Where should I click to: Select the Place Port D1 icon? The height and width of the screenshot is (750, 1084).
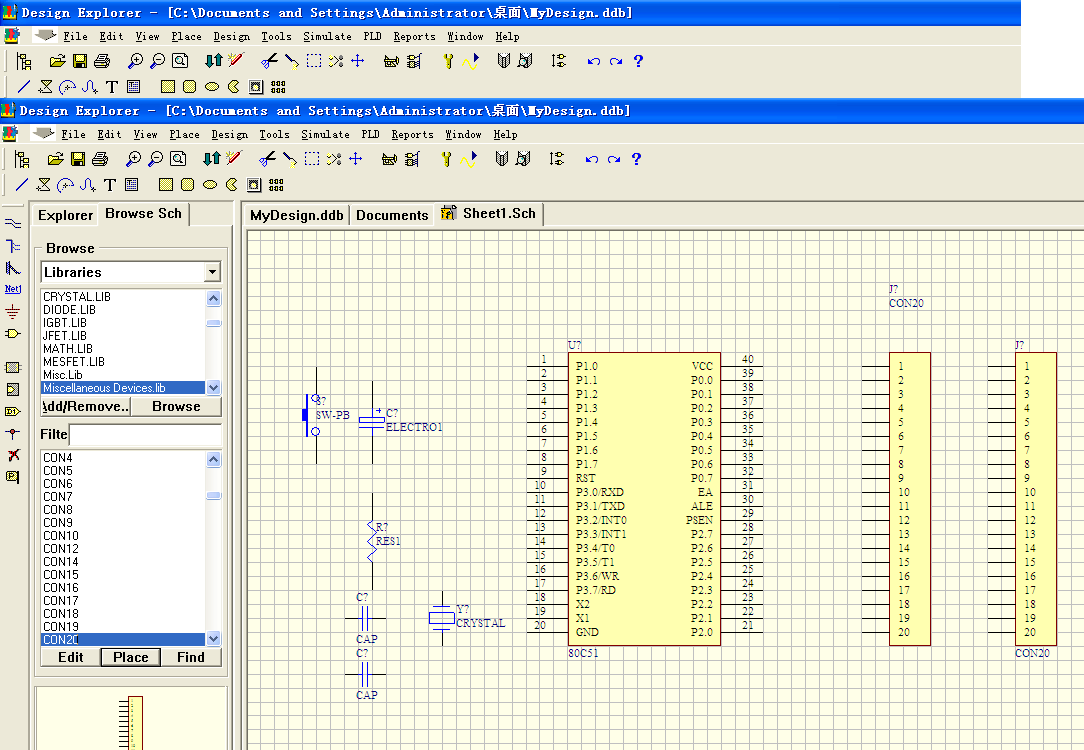(13, 411)
